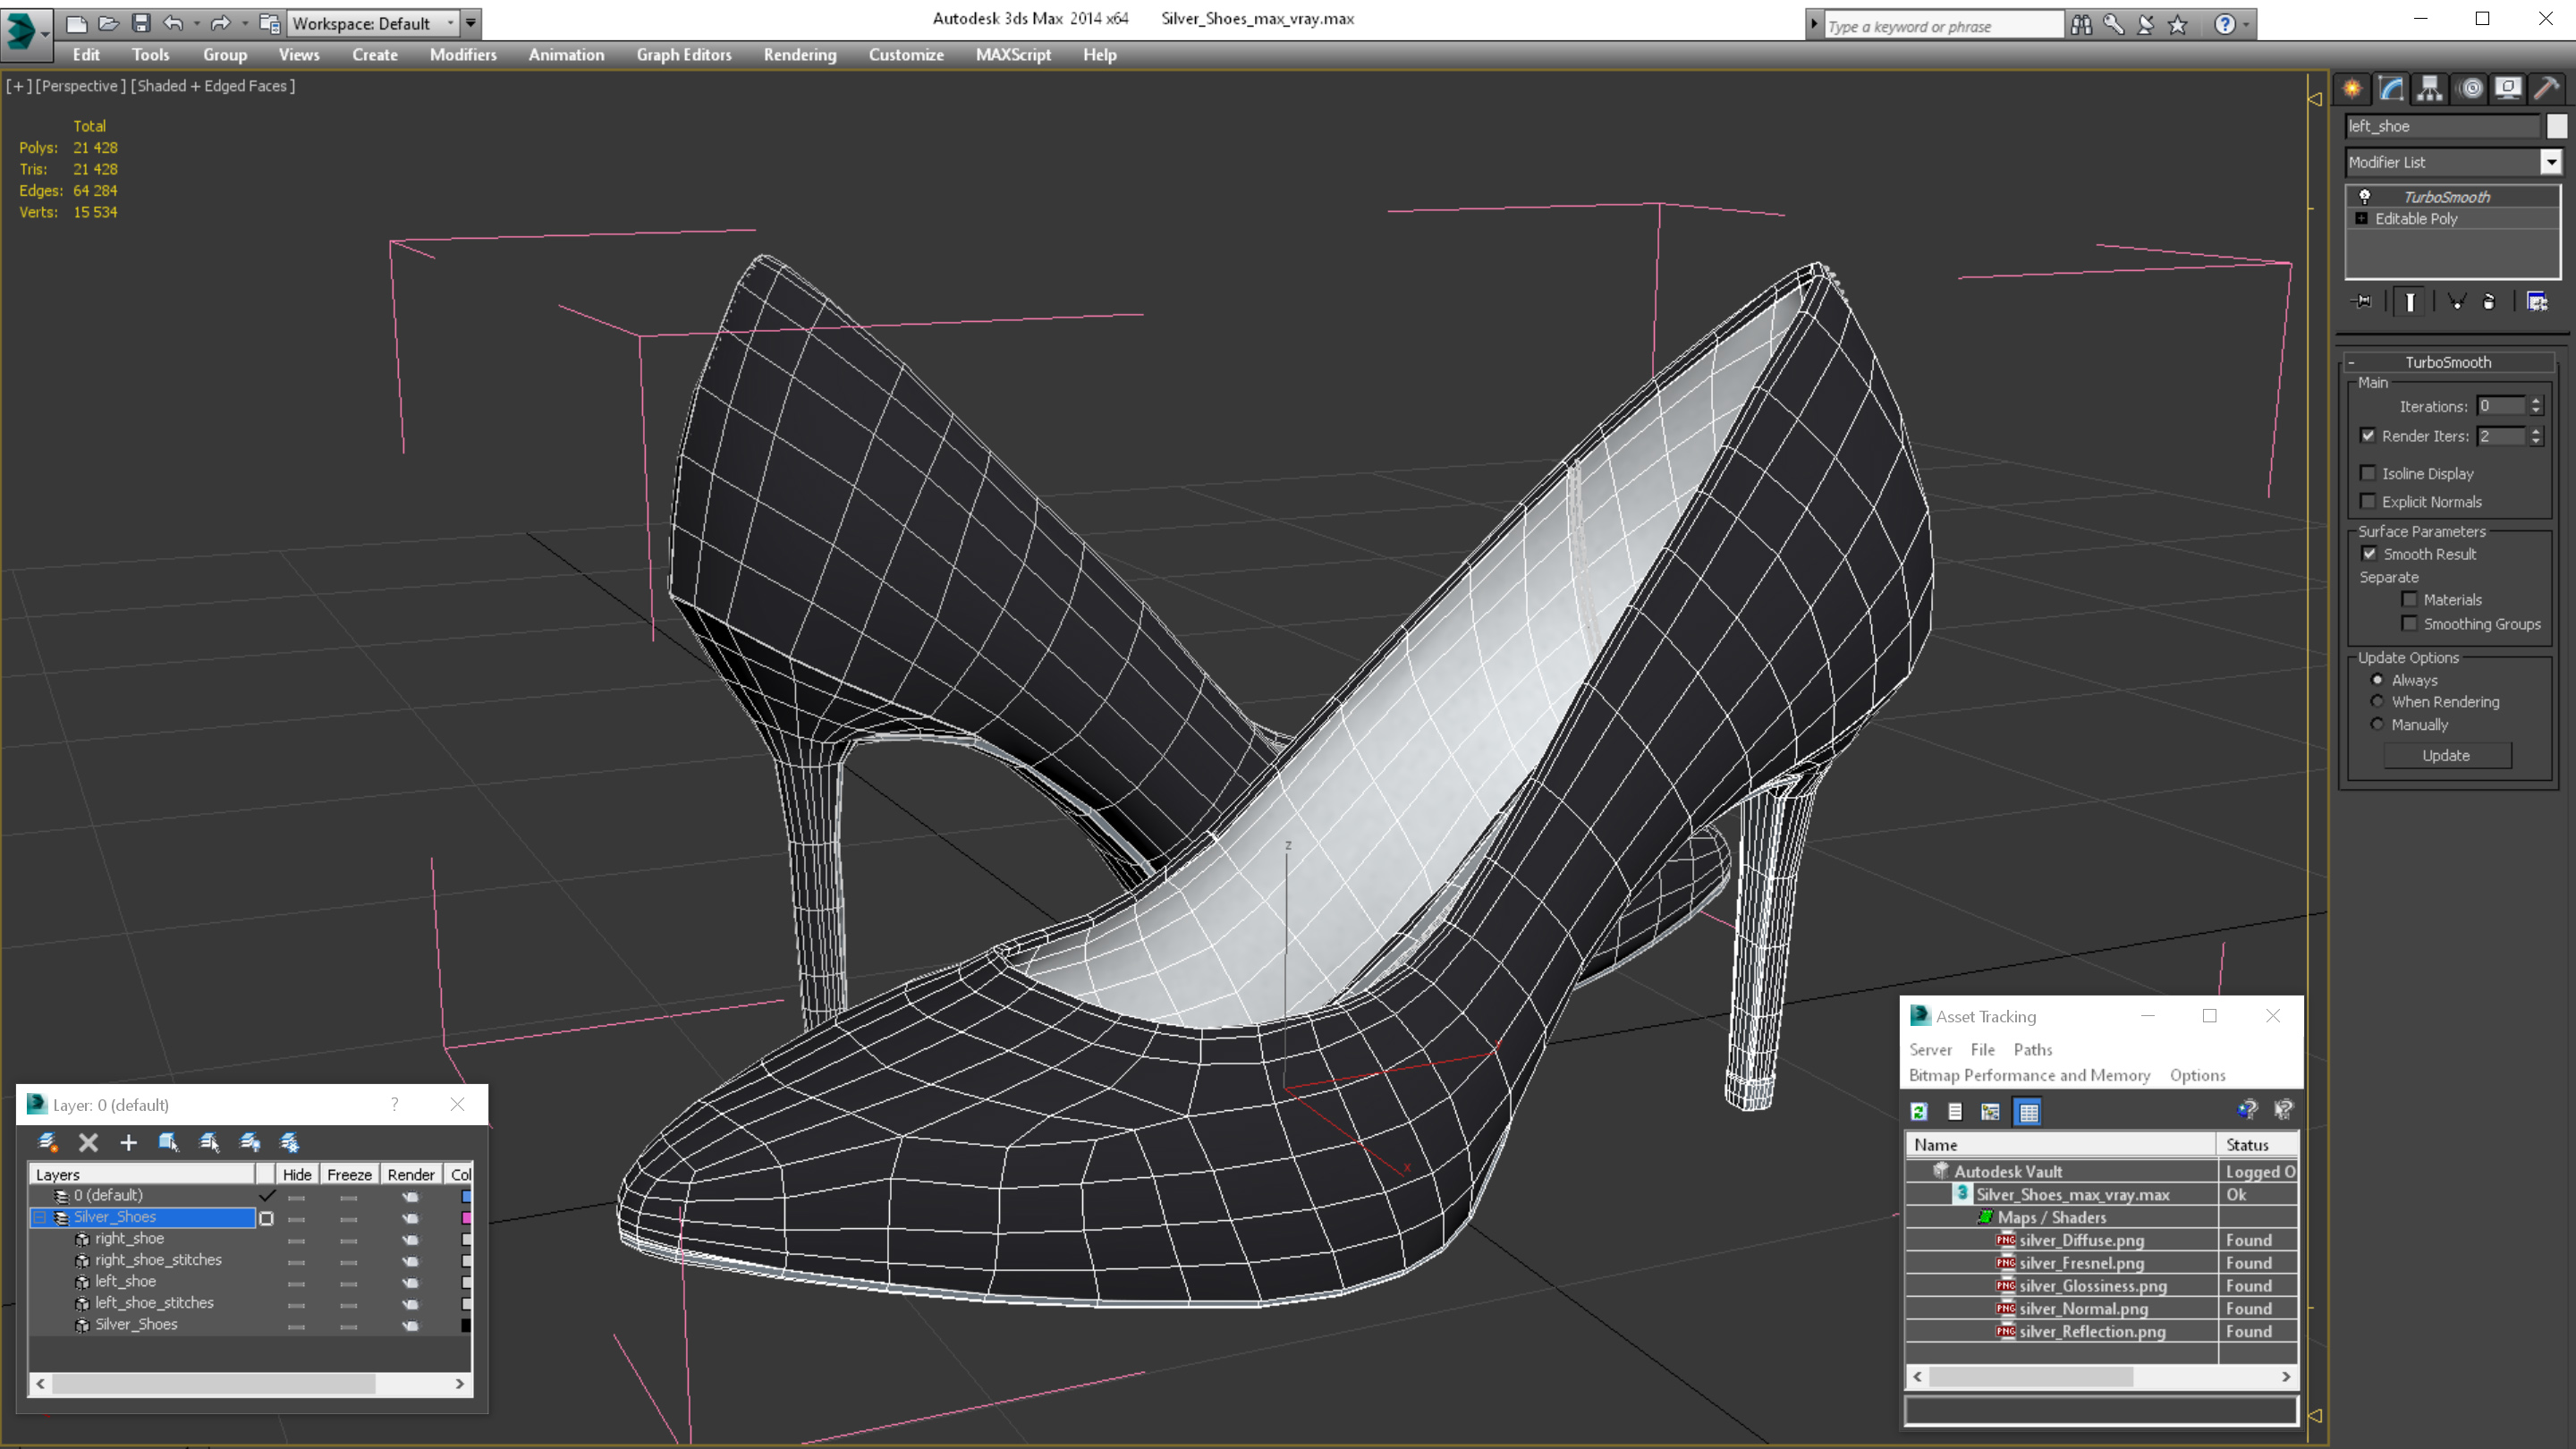Check Separate by Materials
The image size is (2576, 1449).
(2410, 599)
